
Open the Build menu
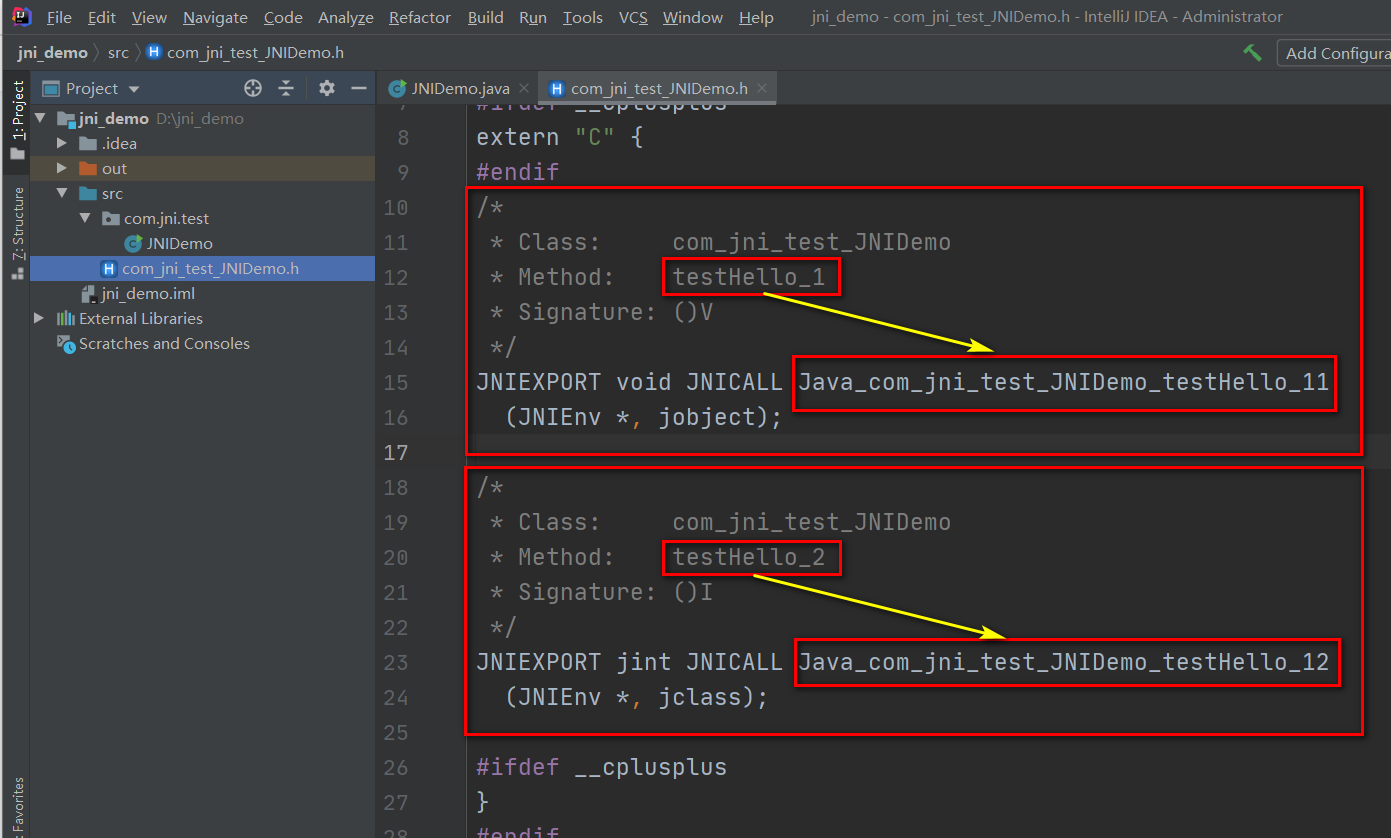click(486, 17)
